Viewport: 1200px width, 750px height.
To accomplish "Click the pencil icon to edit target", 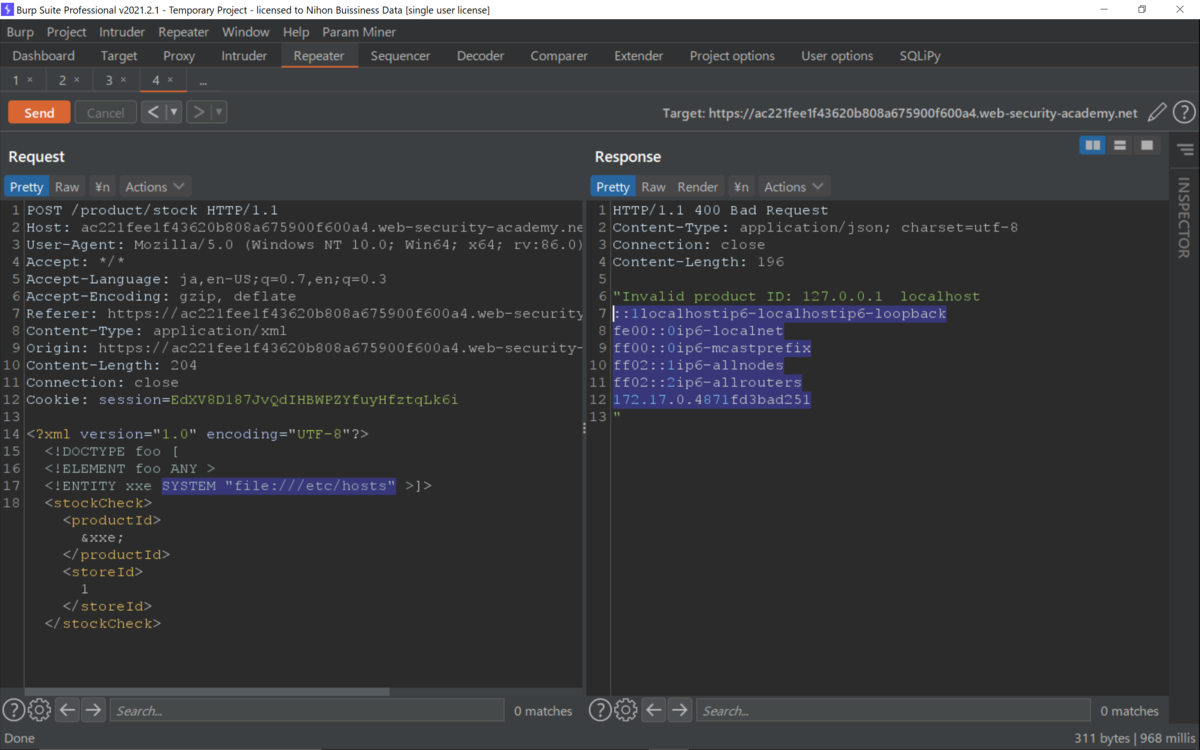I will click(x=1157, y=113).
